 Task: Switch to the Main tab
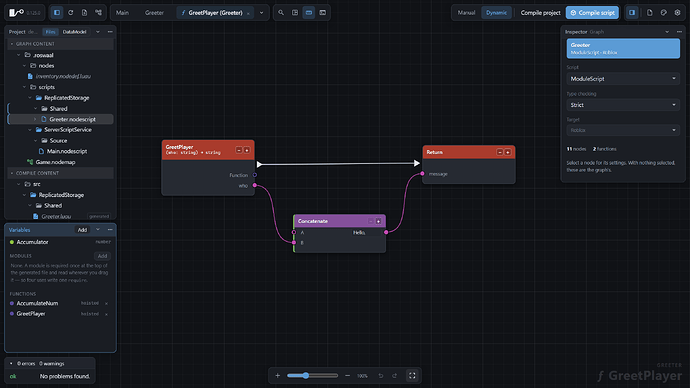(x=122, y=13)
